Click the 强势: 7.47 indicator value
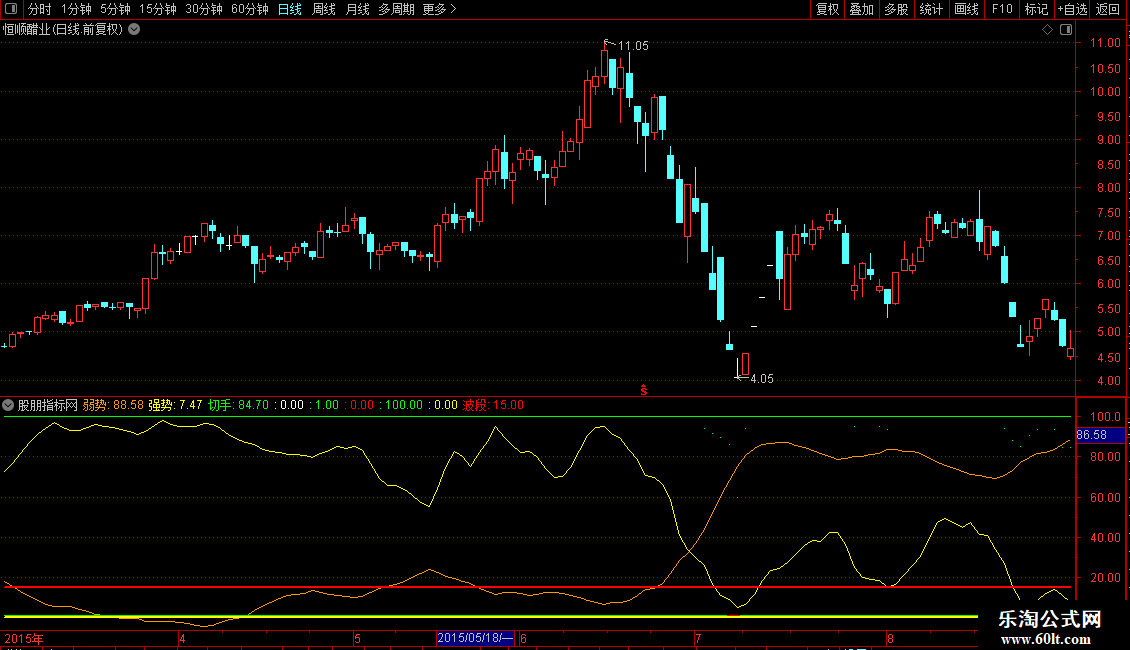The height and width of the screenshot is (650, 1130). coord(175,405)
